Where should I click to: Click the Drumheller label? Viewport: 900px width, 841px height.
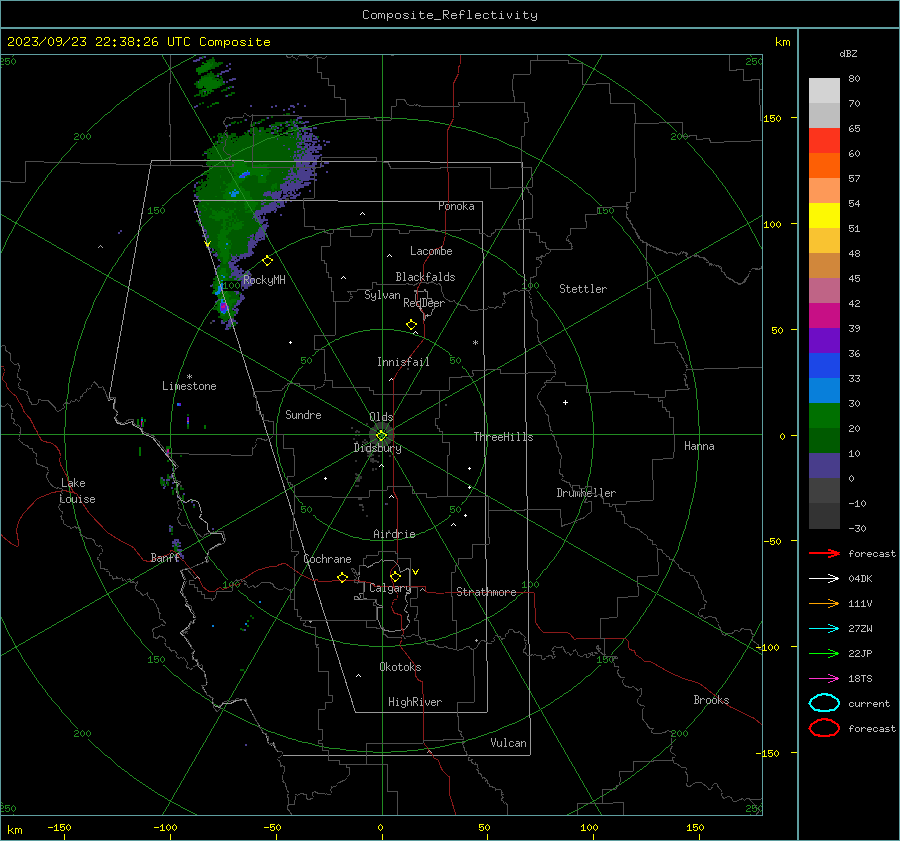(586, 493)
